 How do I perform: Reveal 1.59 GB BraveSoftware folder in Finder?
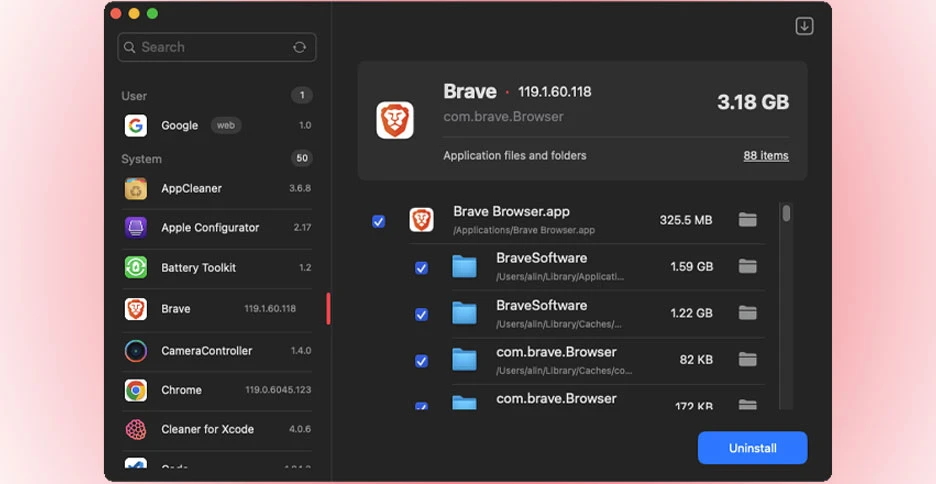[x=747, y=266]
